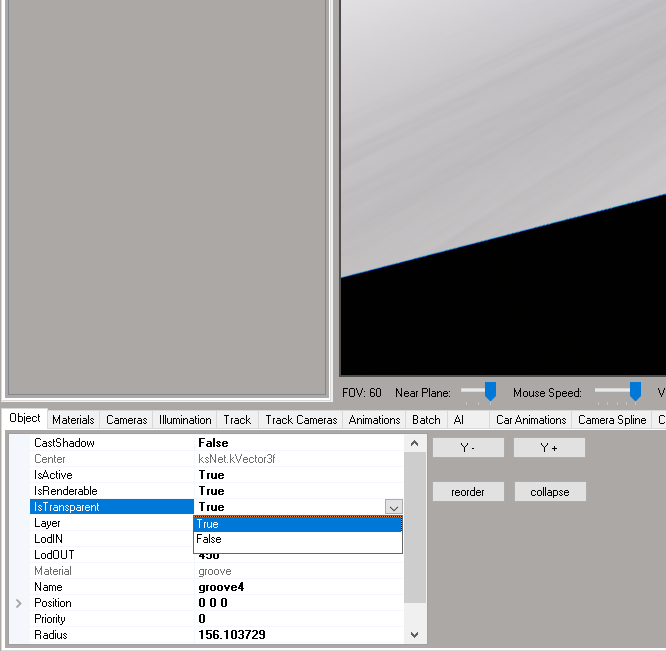Click the Mouse Speed slider handle
Screen dimensions: 666x651
click(x=634, y=392)
